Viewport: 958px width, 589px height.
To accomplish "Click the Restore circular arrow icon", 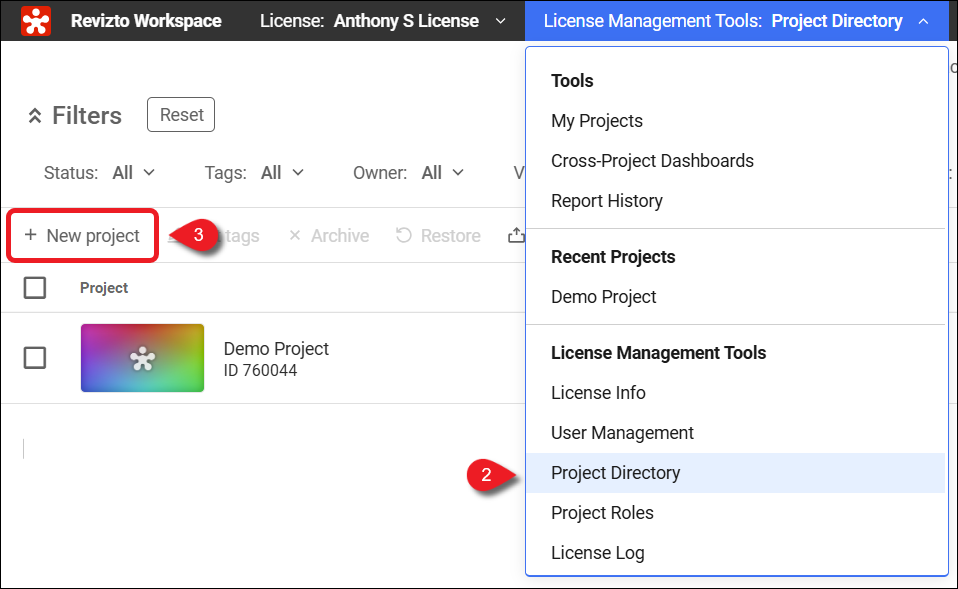I will [x=404, y=236].
